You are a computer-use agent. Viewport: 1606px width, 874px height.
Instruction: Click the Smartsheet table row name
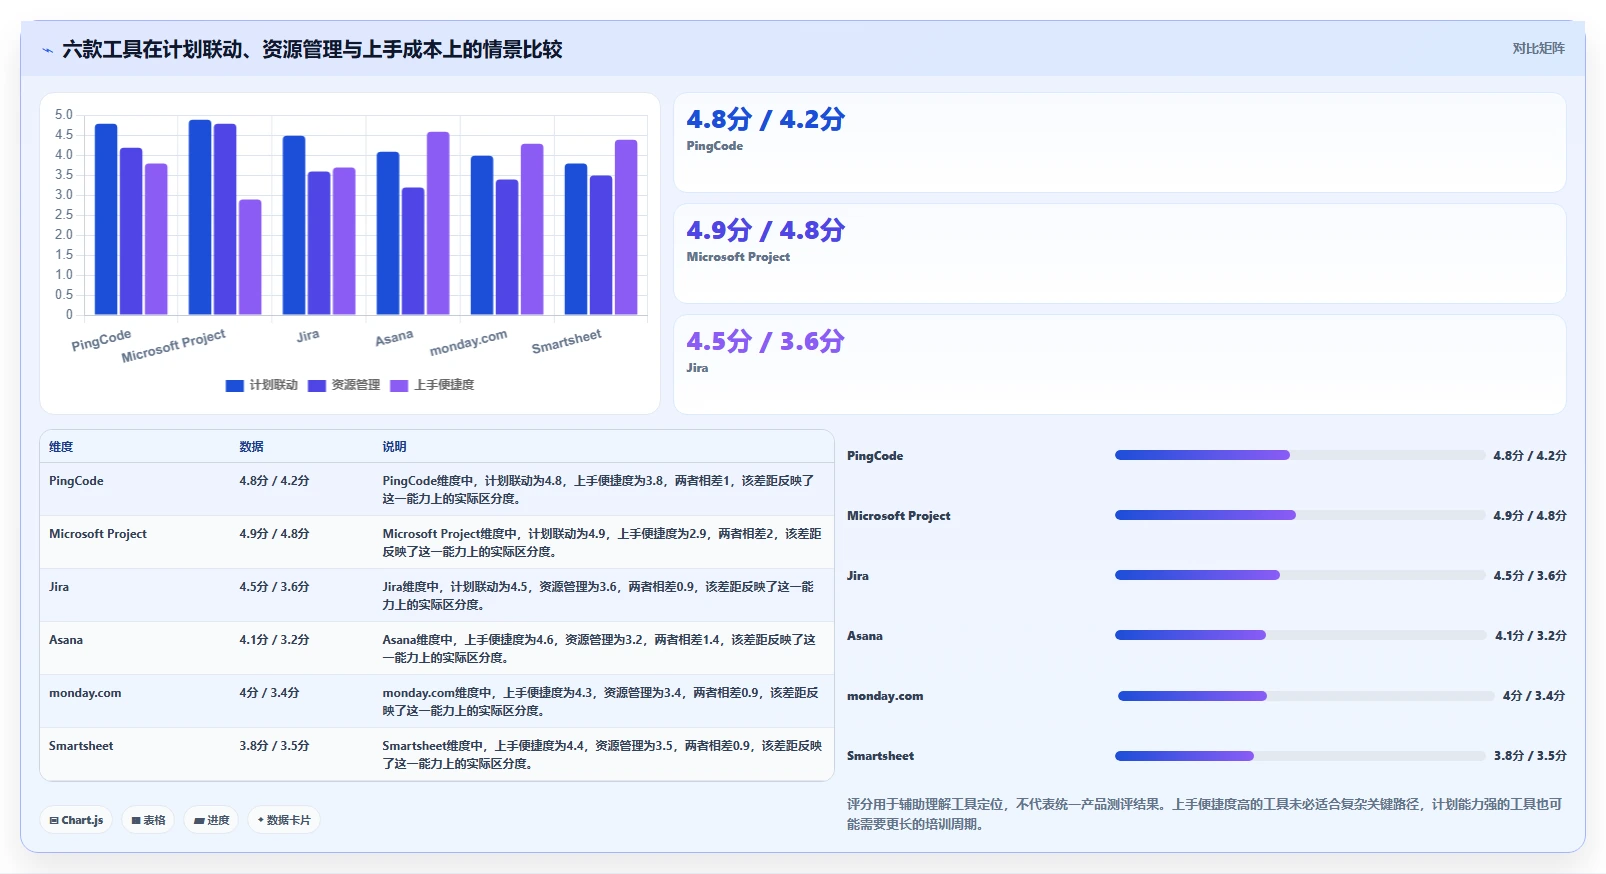click(81, 746)
